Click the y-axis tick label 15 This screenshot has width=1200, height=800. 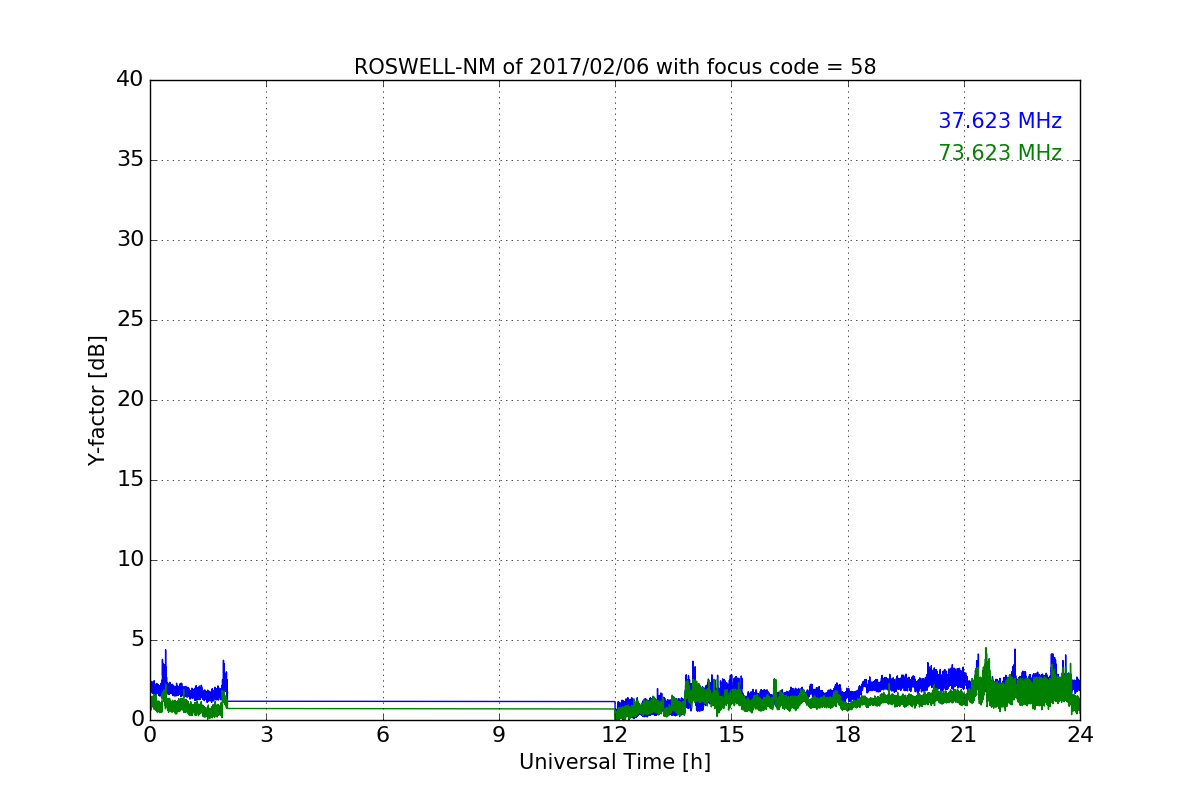130,480
